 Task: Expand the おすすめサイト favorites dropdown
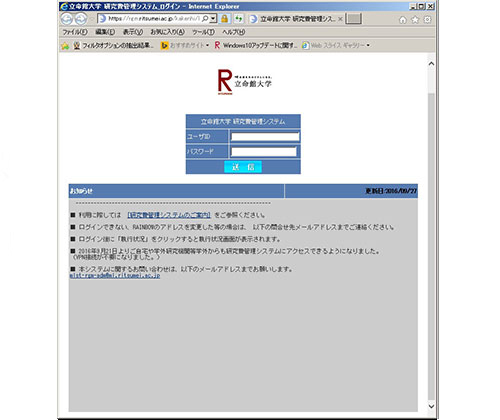pos(207,45)
